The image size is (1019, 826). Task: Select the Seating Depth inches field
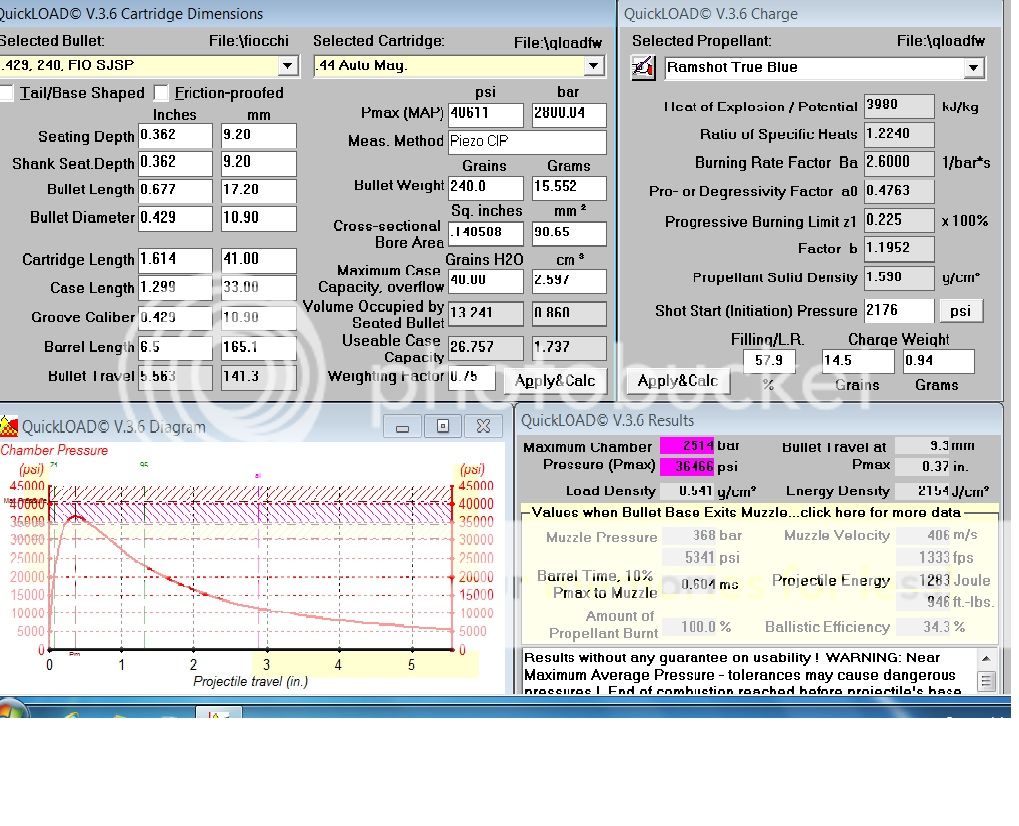(x=175, y=136)
